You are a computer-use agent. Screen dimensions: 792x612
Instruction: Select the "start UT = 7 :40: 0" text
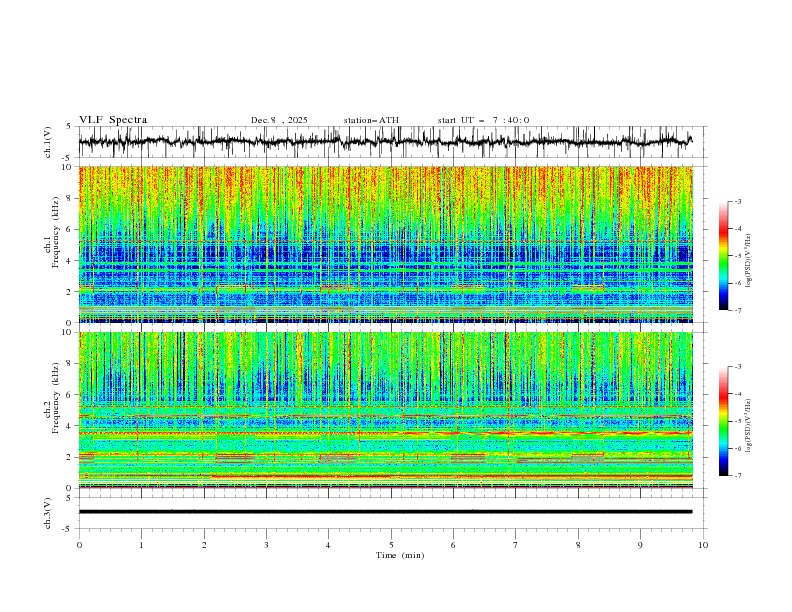[x=483, y=120]
